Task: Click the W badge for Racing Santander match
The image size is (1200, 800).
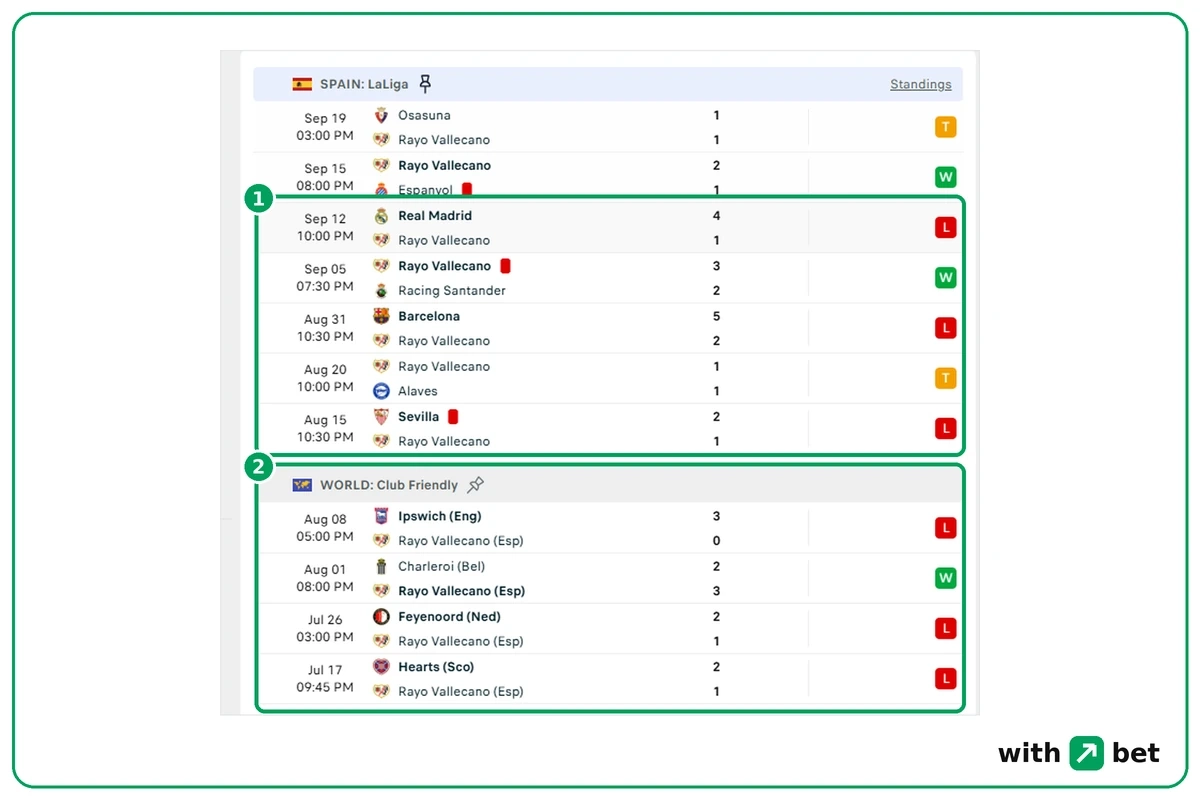Action: point(945,278)
